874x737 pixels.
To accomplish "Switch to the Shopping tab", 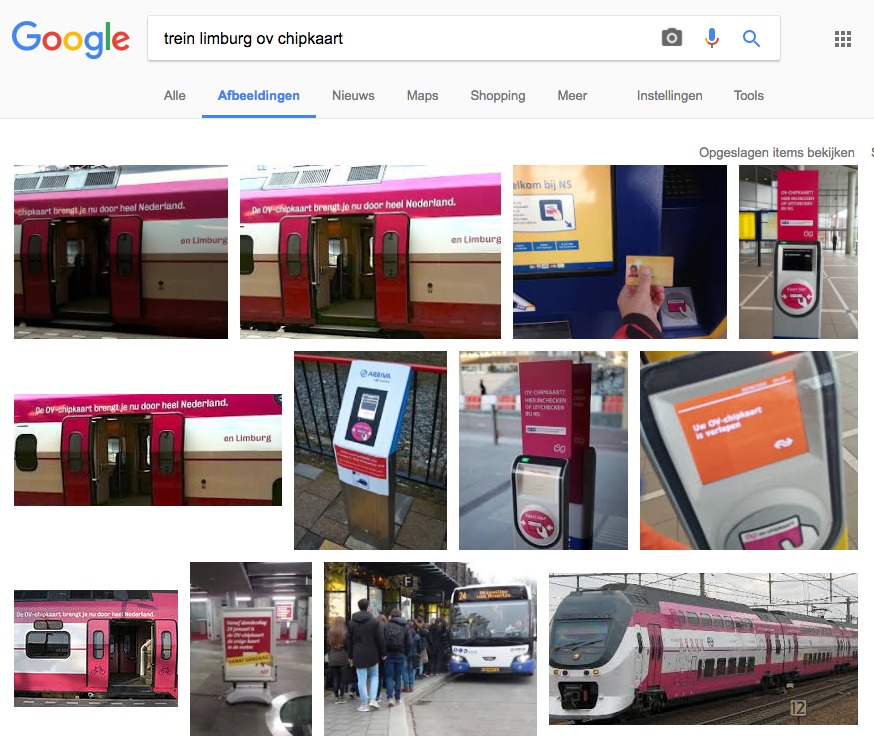I will [497, 95].
